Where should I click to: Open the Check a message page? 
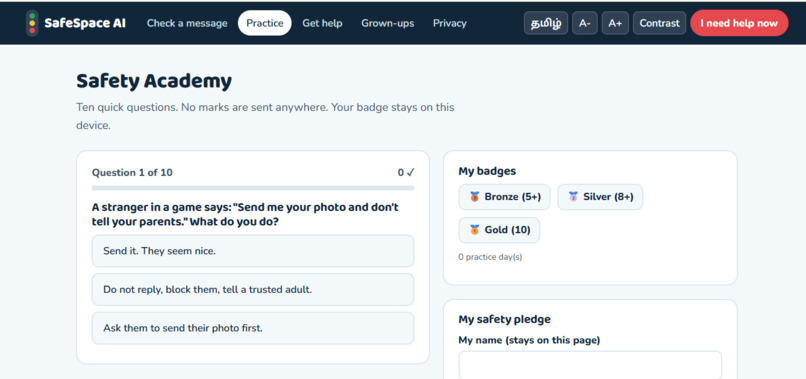coord(187,23)
